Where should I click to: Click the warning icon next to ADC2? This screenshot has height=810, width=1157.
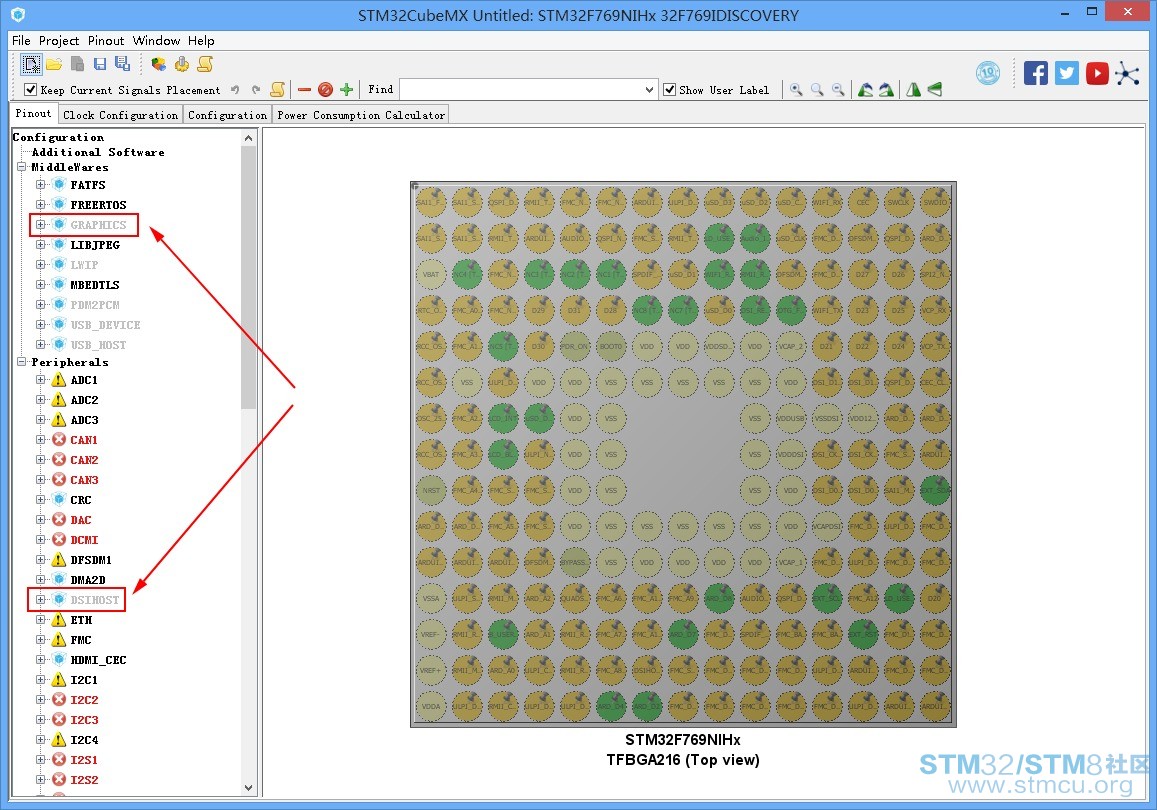[59, 400]
